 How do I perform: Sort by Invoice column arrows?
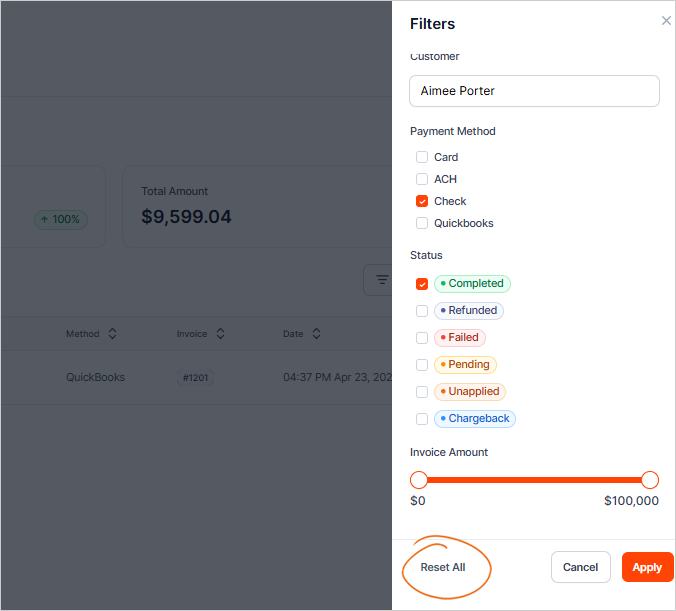point(220,334)
